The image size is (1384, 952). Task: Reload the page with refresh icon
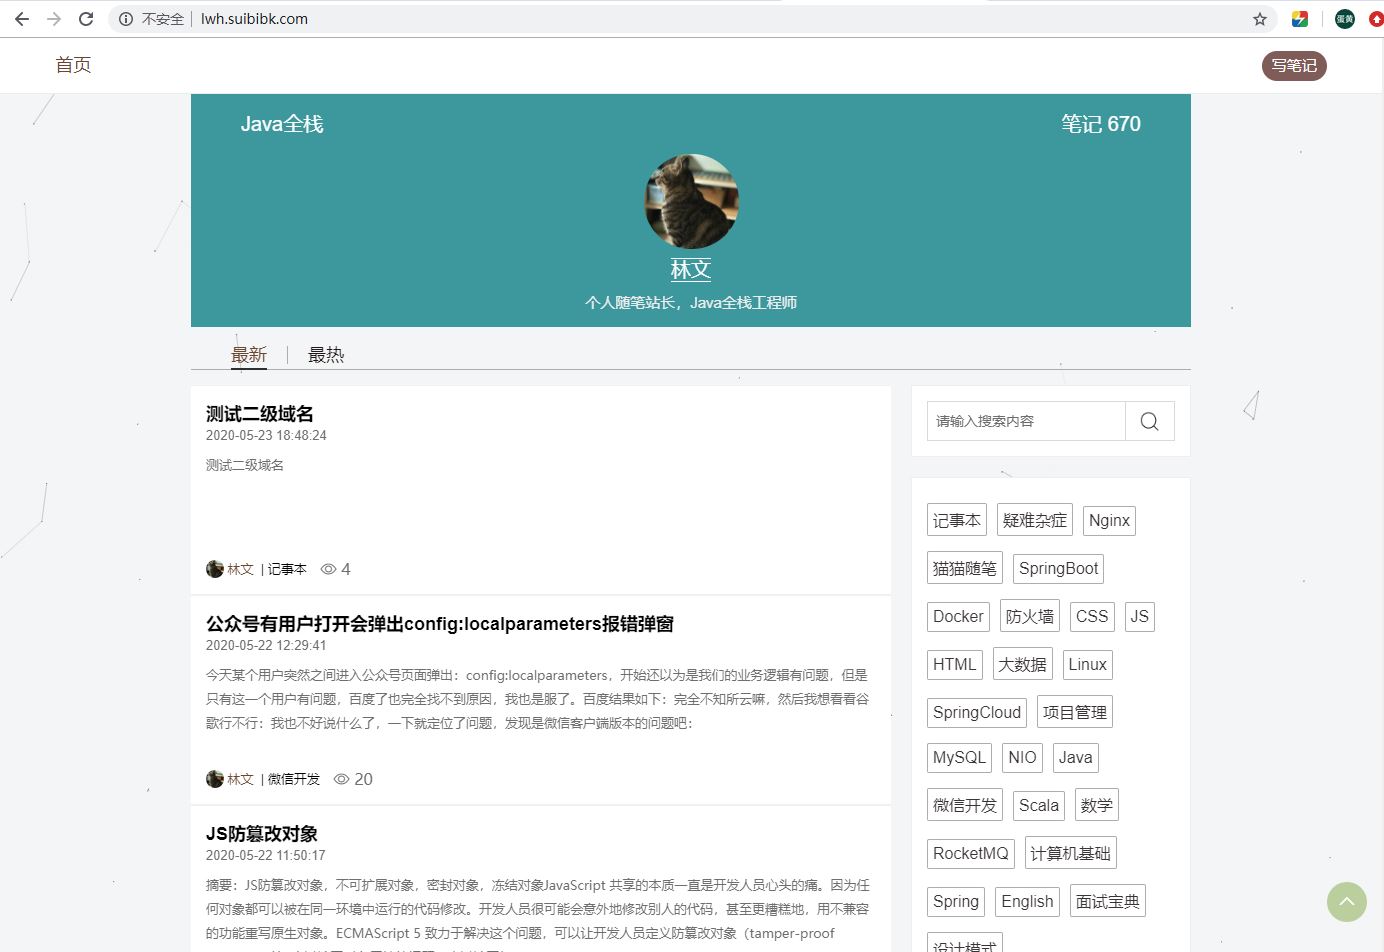[86, 19]
